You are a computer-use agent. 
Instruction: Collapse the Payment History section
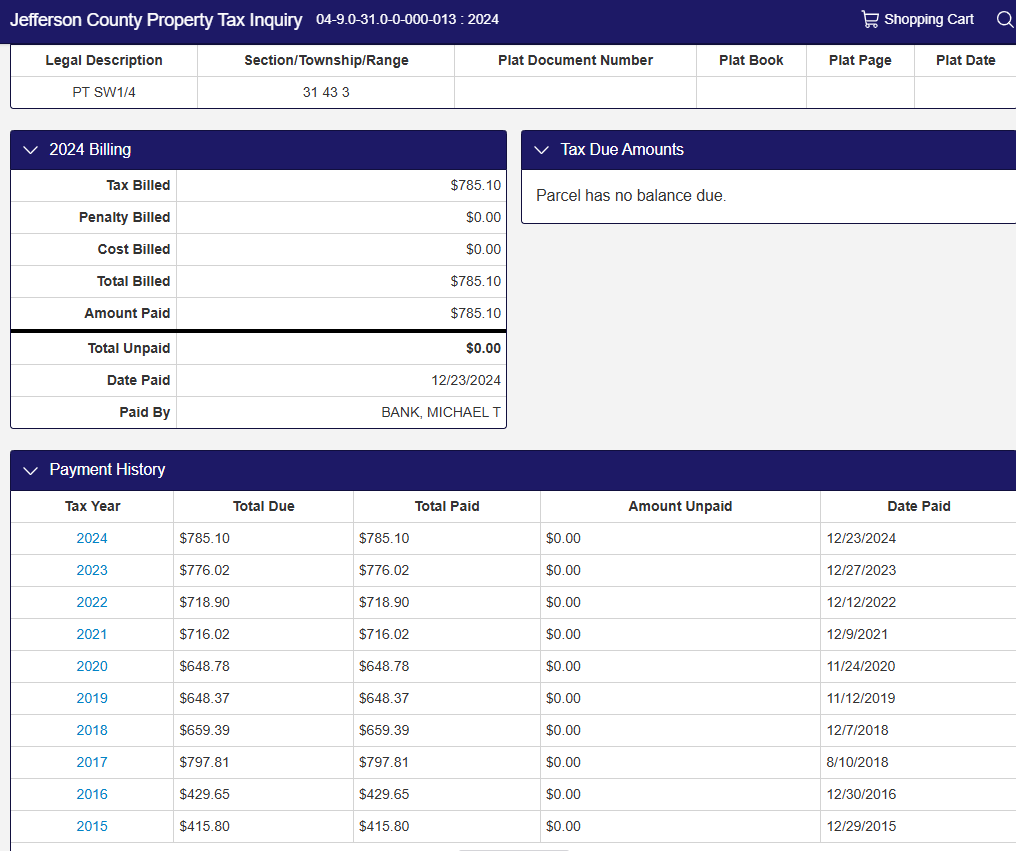pyautogui.click(x=30, y=470)
